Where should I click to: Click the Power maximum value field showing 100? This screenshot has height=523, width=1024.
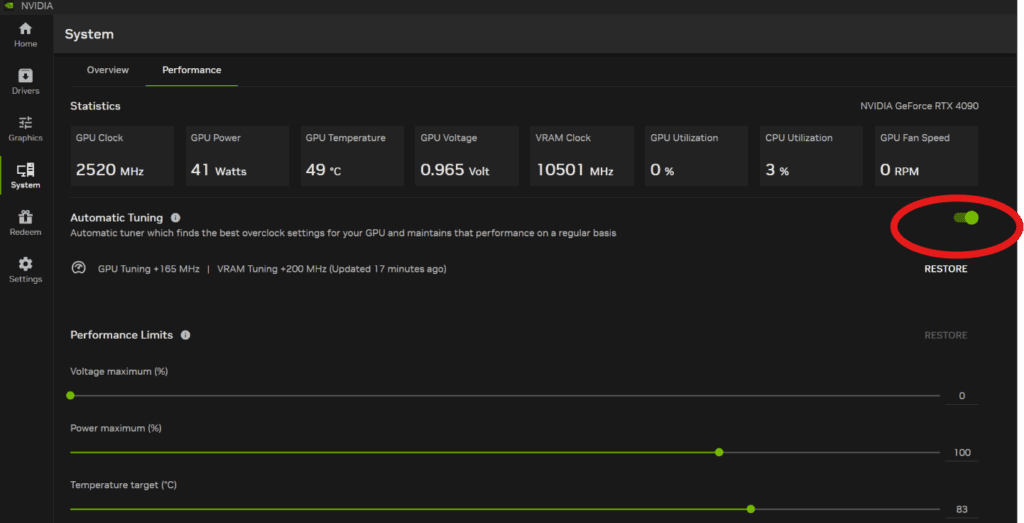[x=962, y=453]
